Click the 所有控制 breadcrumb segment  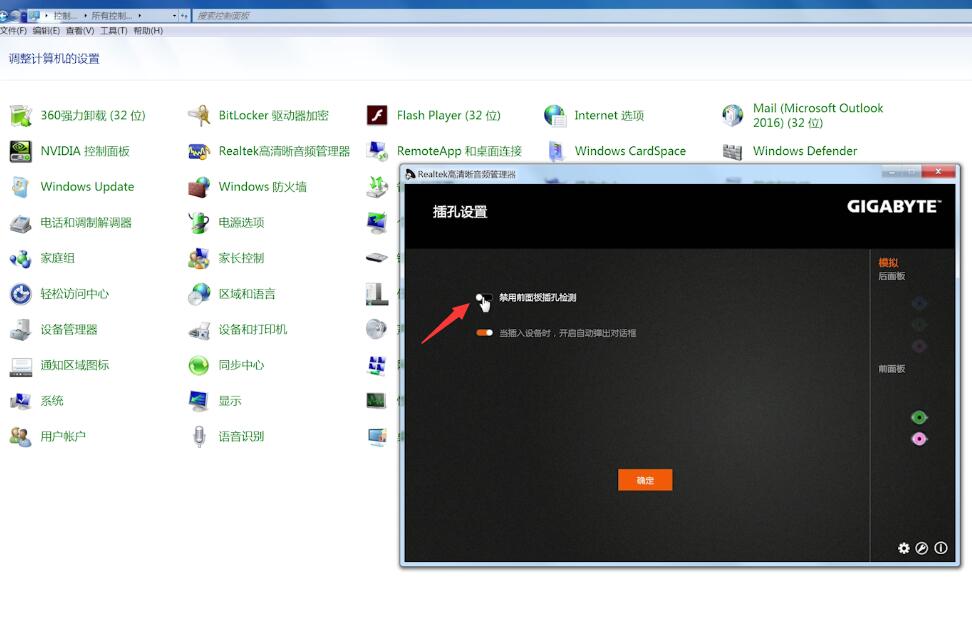pyautogui.click(x=112, y=15)
